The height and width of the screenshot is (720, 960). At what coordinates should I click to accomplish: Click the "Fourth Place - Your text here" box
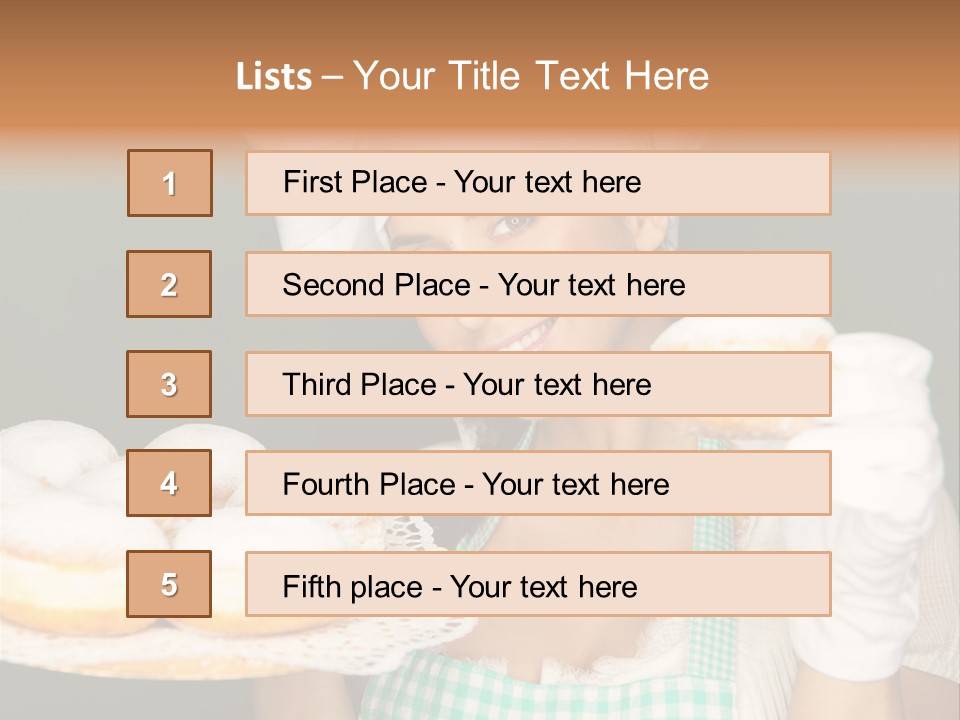click(x=538, y=483)
